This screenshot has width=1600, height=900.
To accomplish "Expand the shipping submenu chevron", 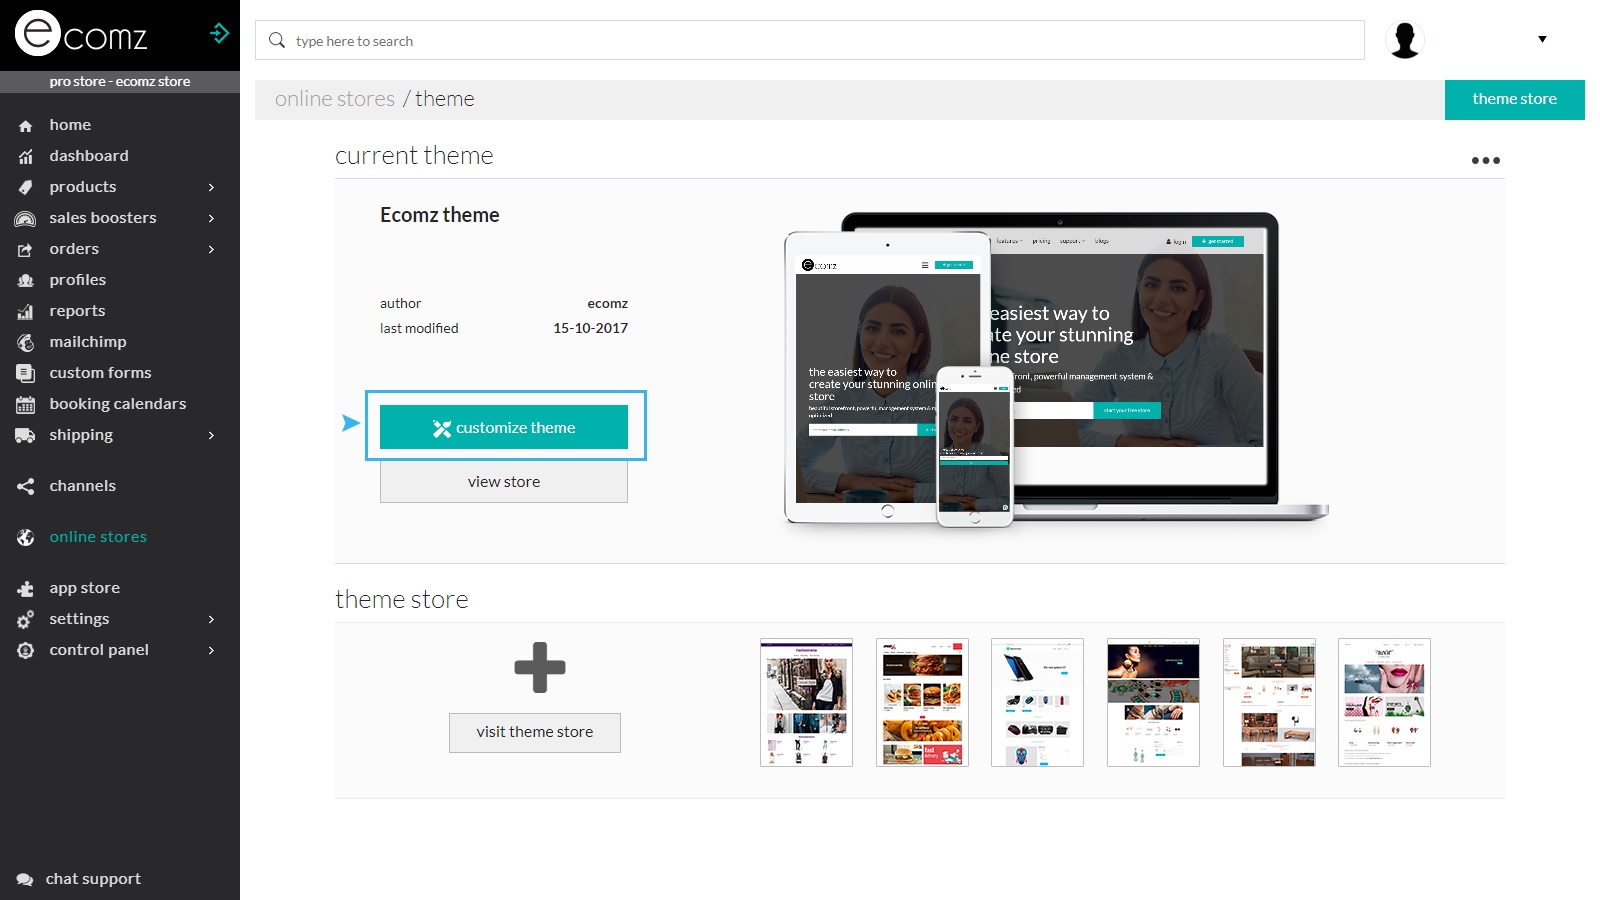I will click(x=211, y=435).
